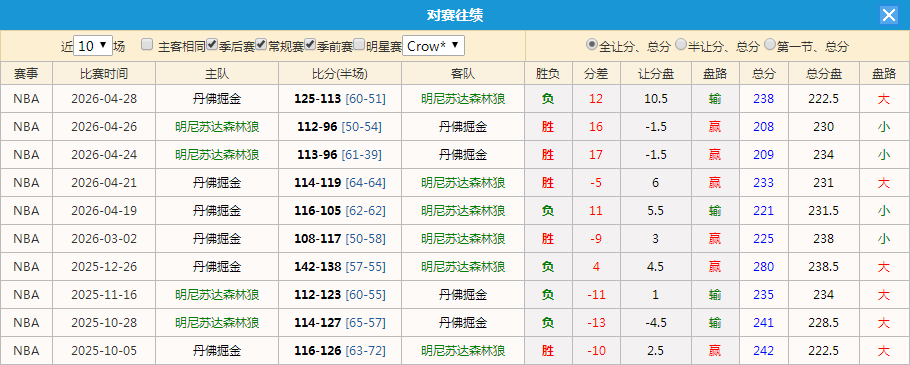Click point difference value -13

point(596,323)
